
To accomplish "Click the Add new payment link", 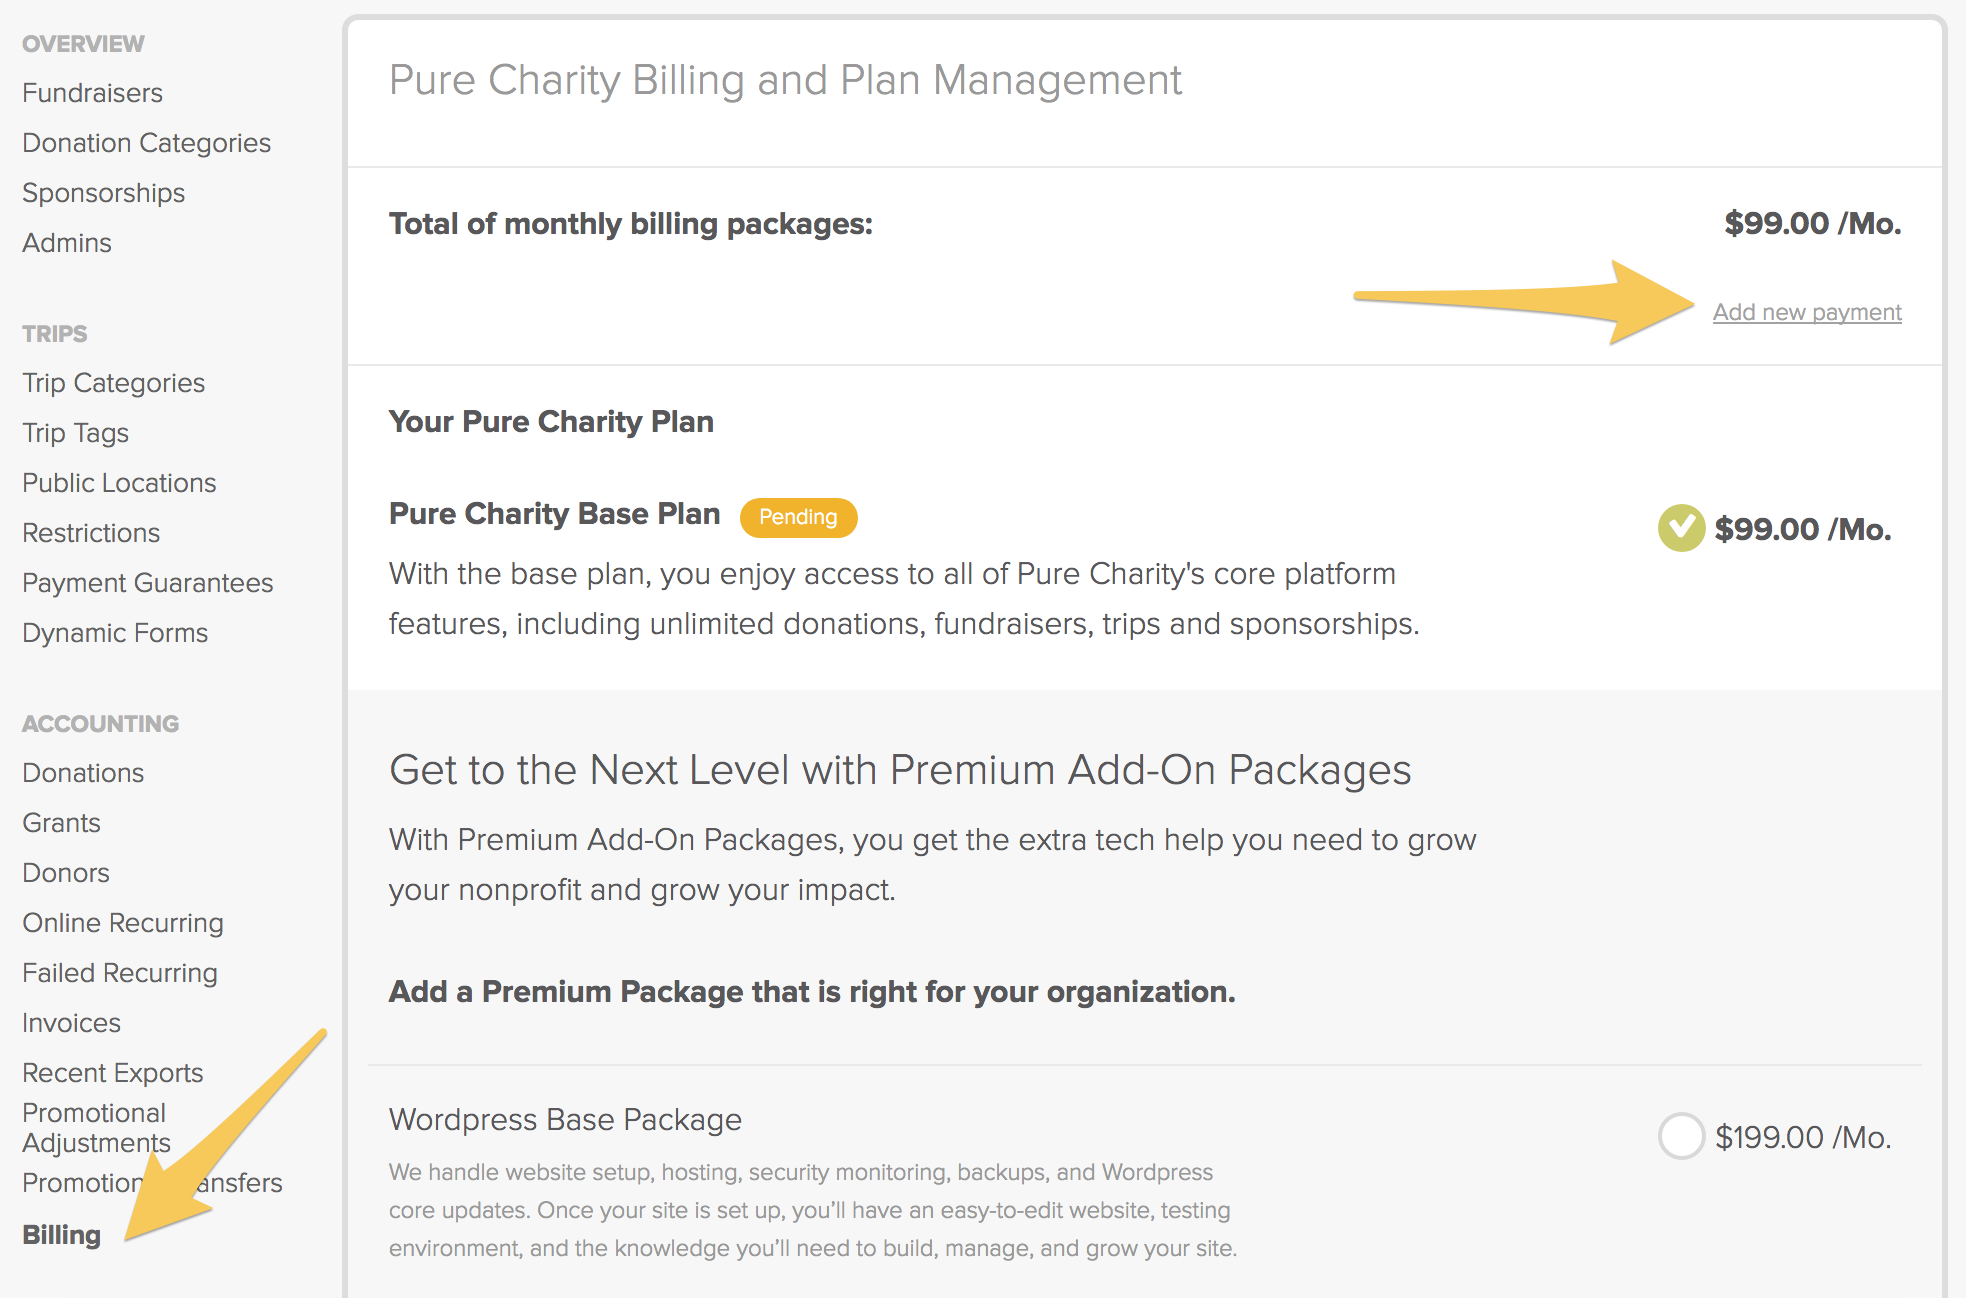I will [x=1807, y=312].
